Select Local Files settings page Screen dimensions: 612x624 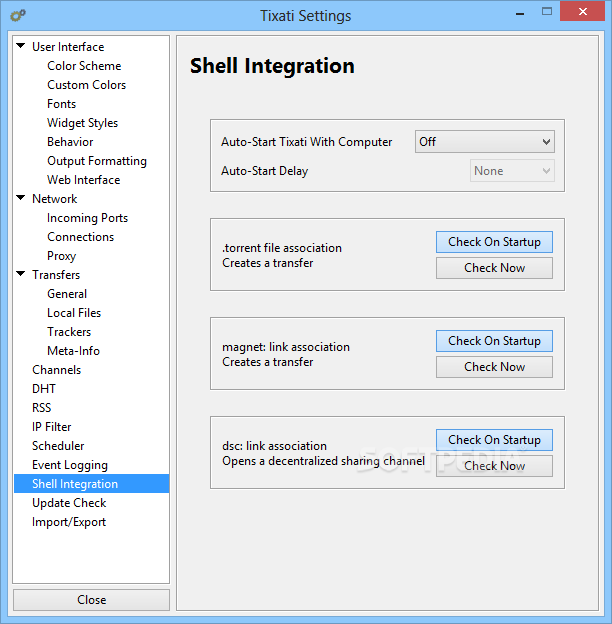click(74, 313)
